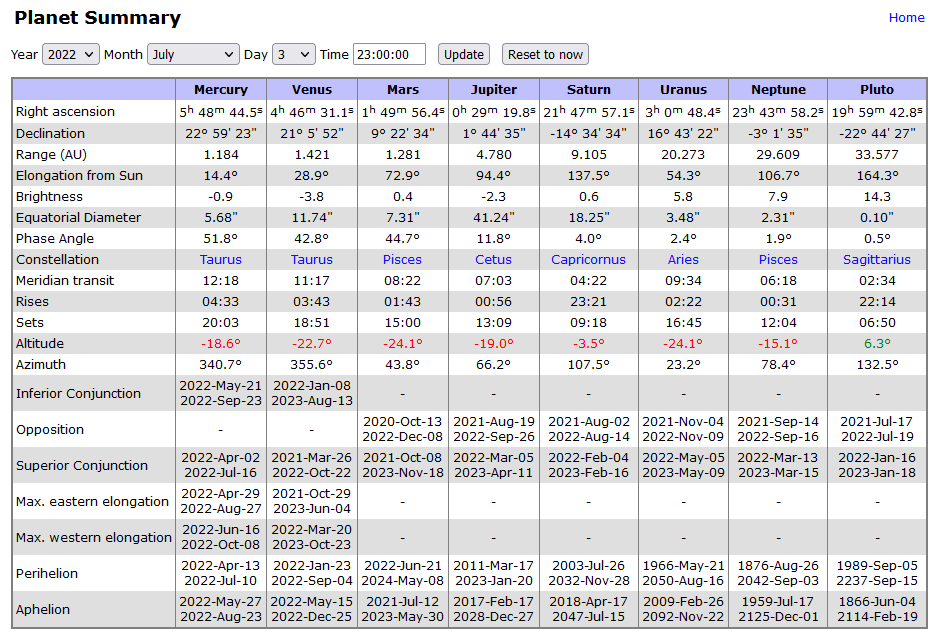943x635 pixels.
Task: Click Pluto's azimuth value 132.5°
Action: click(x=877, y=364)
